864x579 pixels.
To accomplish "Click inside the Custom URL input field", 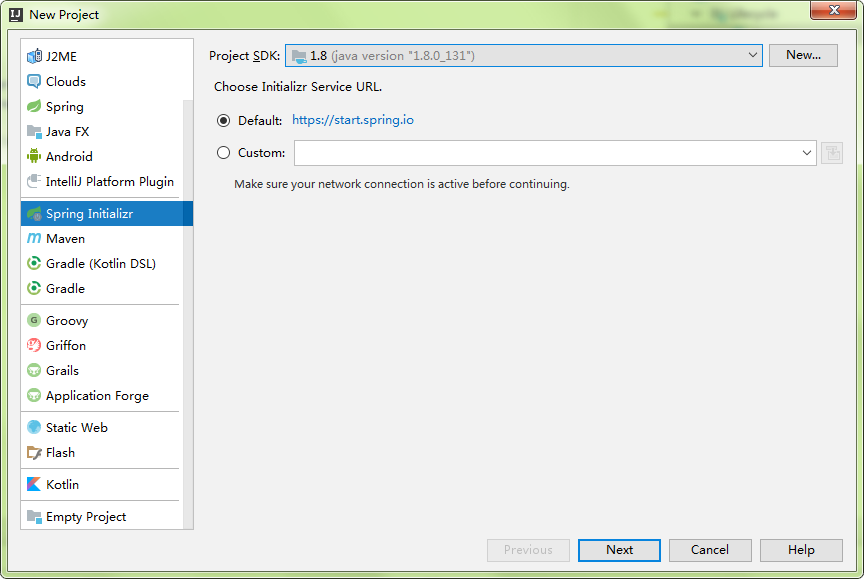I will 547,153.
